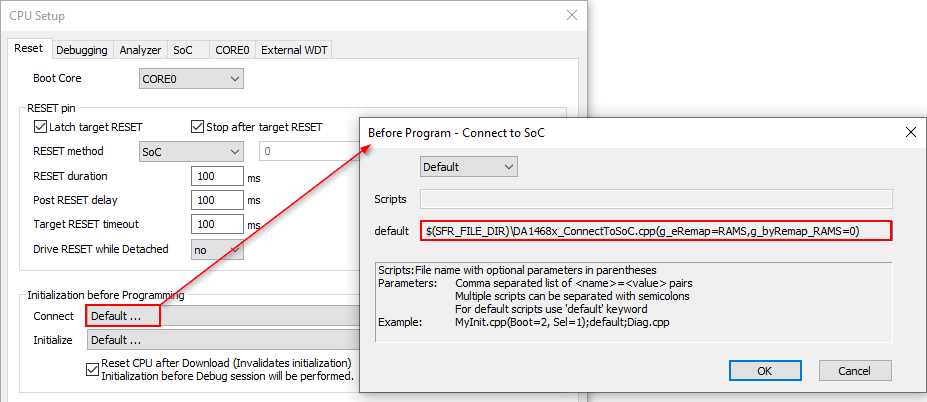
Task: Switch to the Debugging tab
Action: point(81,50)
